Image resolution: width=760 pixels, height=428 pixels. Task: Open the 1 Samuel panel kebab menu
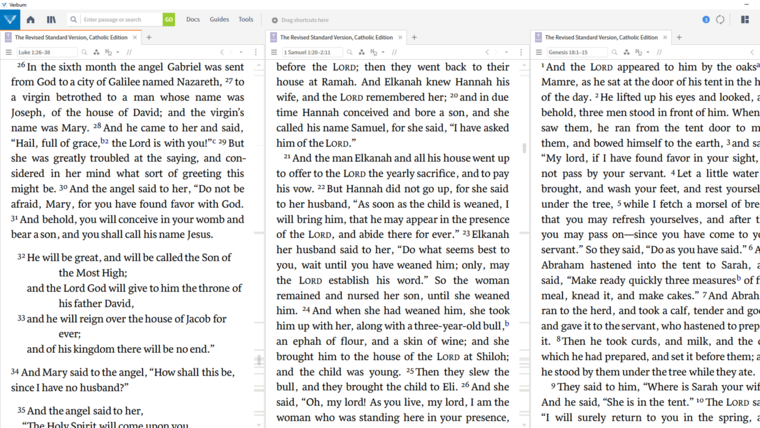521,52
